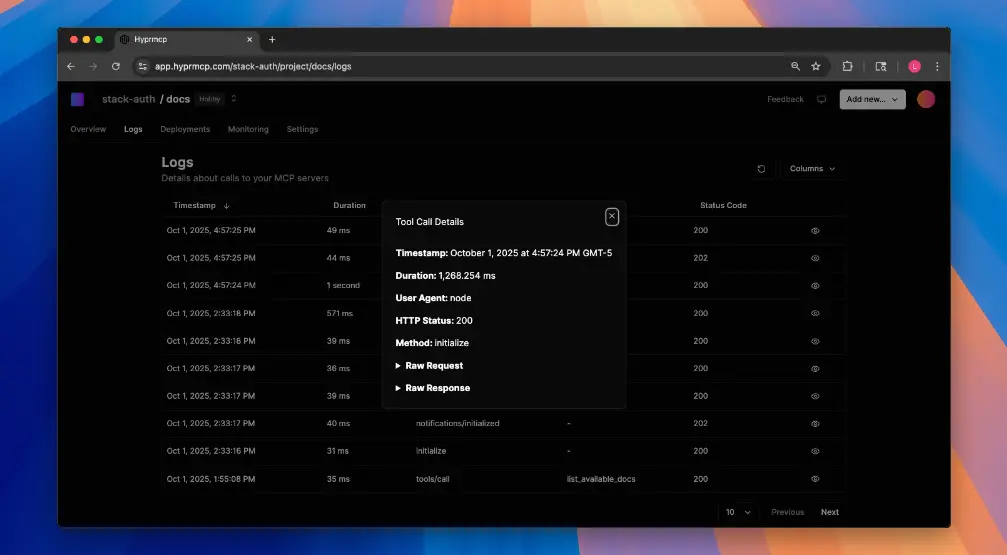Click the Hyprmcp logo square in header
This screenshot has height=555, width=1007.
[78, 99]
